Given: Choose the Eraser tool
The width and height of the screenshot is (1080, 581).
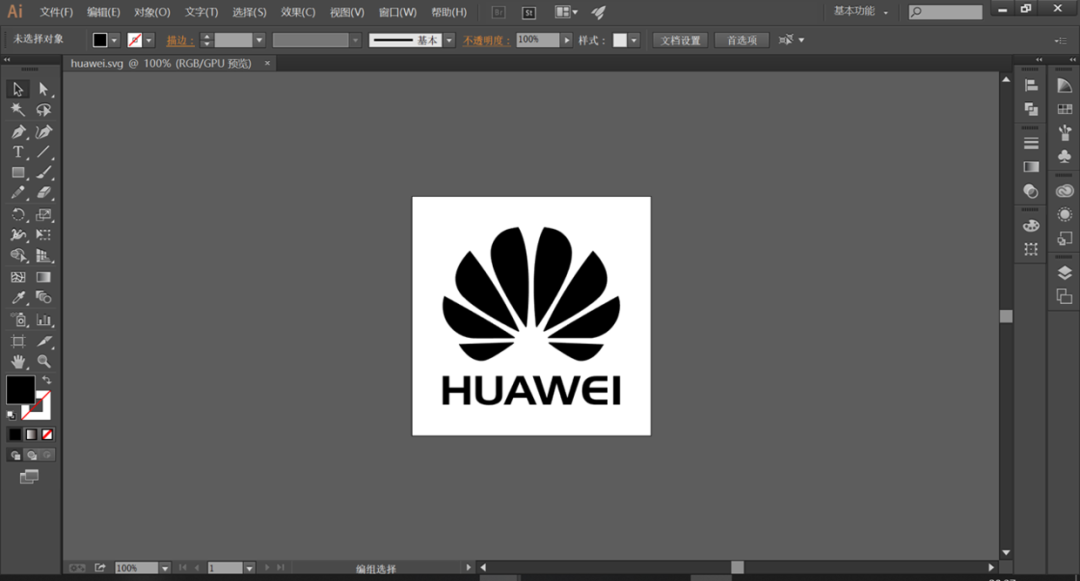Looking at the screenshot, I should click(x=43, y=193).
